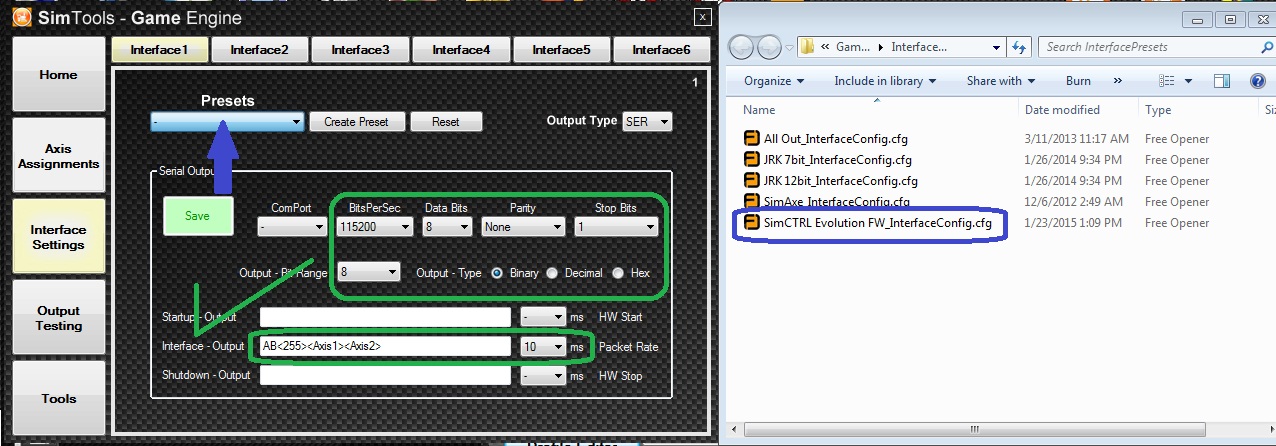Click Burn in Explorer toolbar
The image size is (1276, 446).
1078,81
